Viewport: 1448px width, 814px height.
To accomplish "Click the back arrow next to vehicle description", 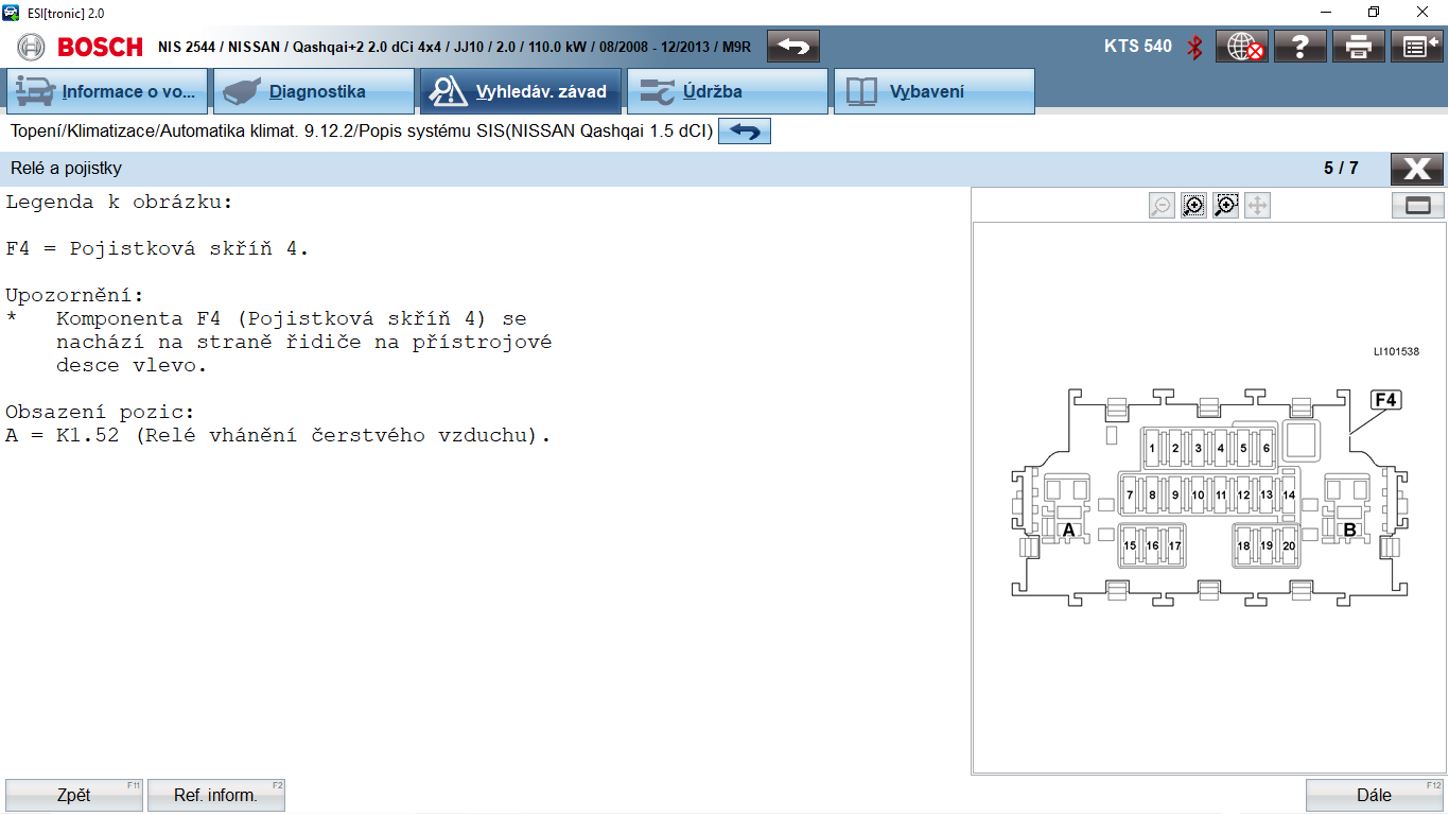I will pyautogui.click(x=793, y=46).
